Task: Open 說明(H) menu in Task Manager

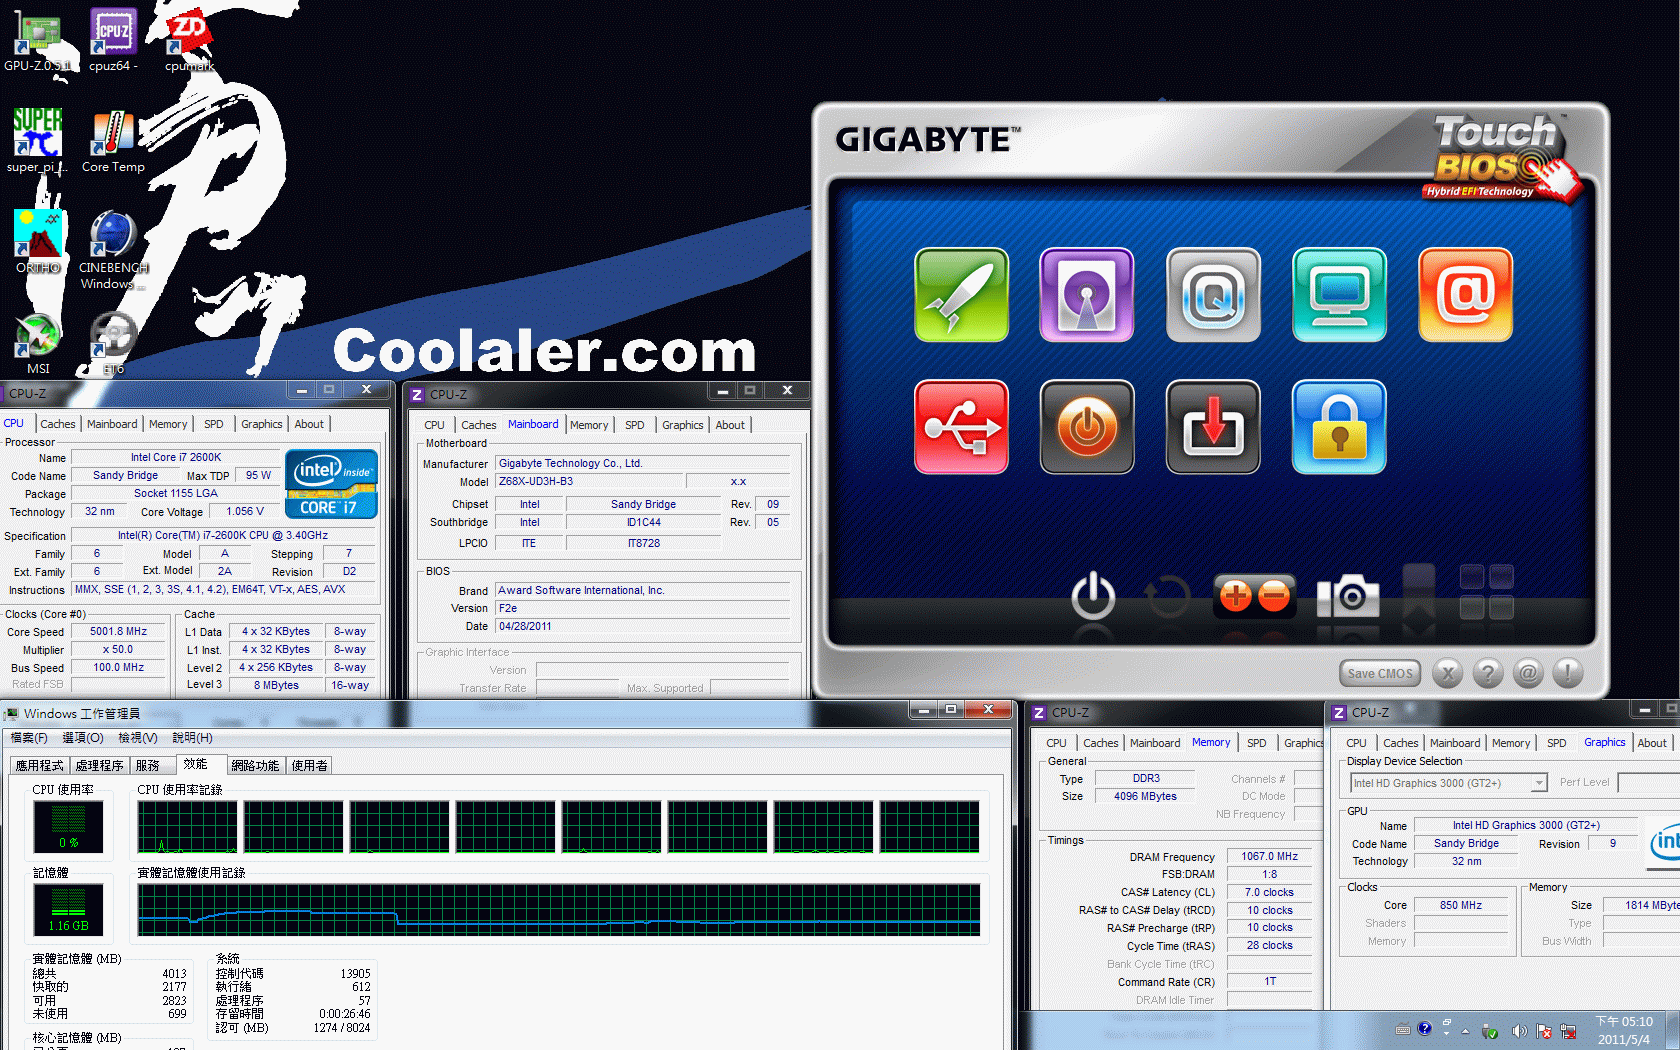Action: tap(192, 738)
